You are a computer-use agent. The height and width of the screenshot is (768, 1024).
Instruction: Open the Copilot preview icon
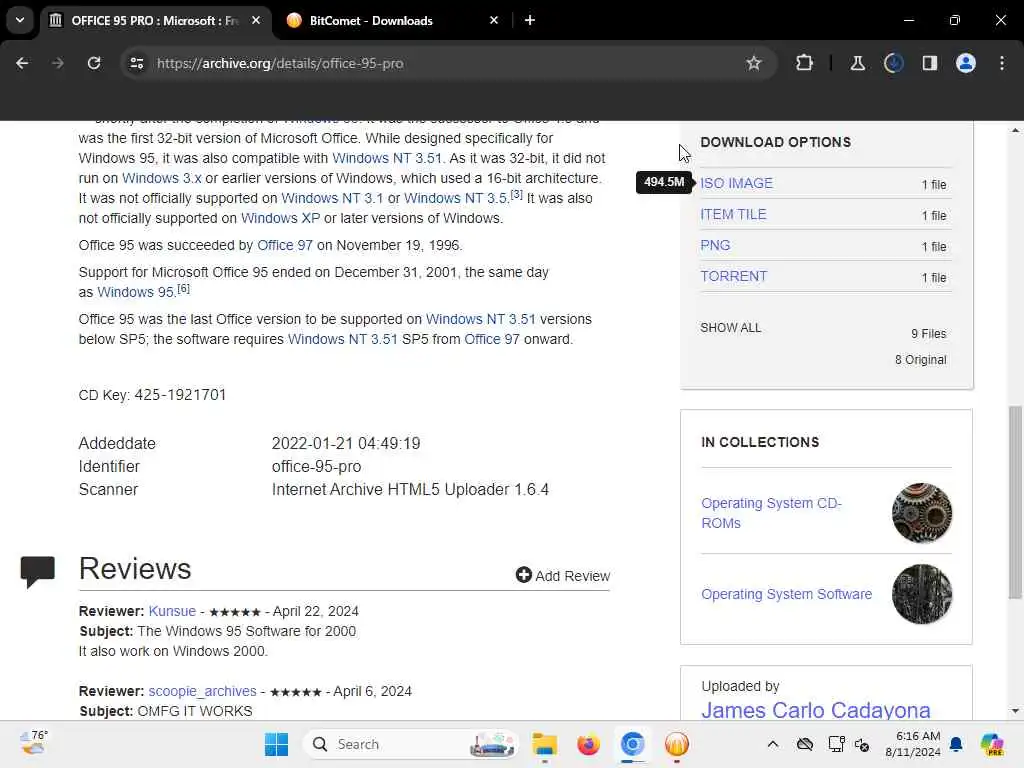[992, 744]
